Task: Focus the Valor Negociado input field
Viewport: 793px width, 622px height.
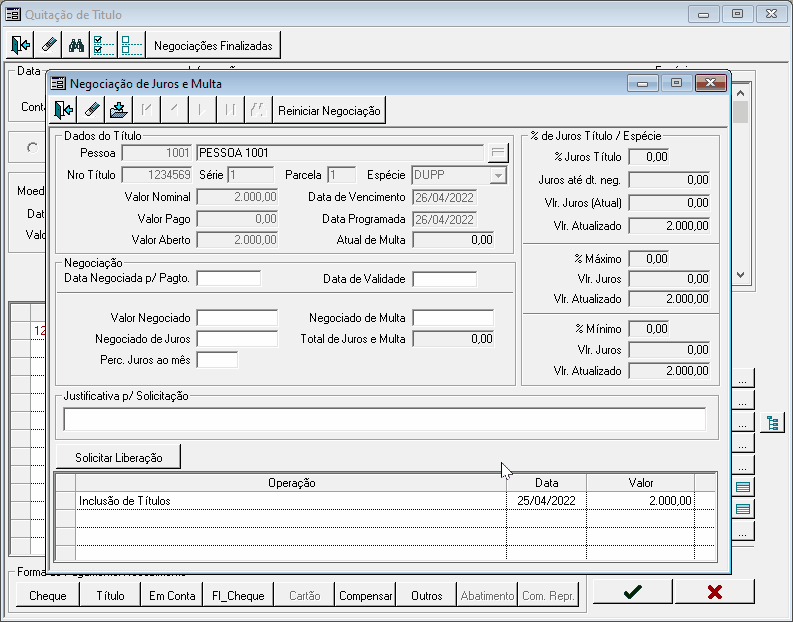Action: coord(237,318)
